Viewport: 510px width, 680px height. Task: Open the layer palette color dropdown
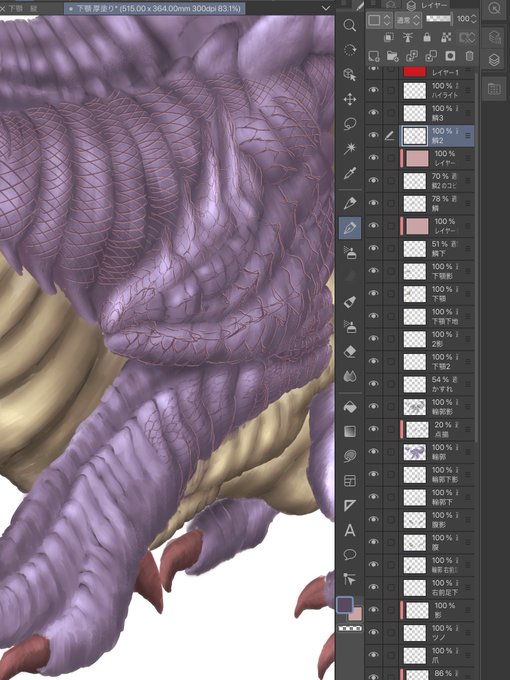point(379,20)
